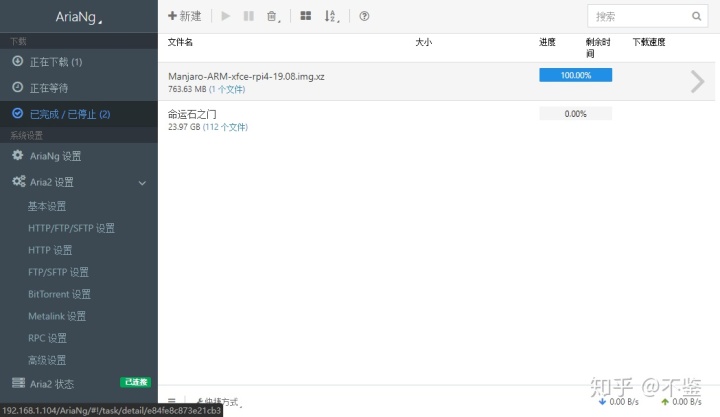Open the AriaNg title dropdown

79,17
